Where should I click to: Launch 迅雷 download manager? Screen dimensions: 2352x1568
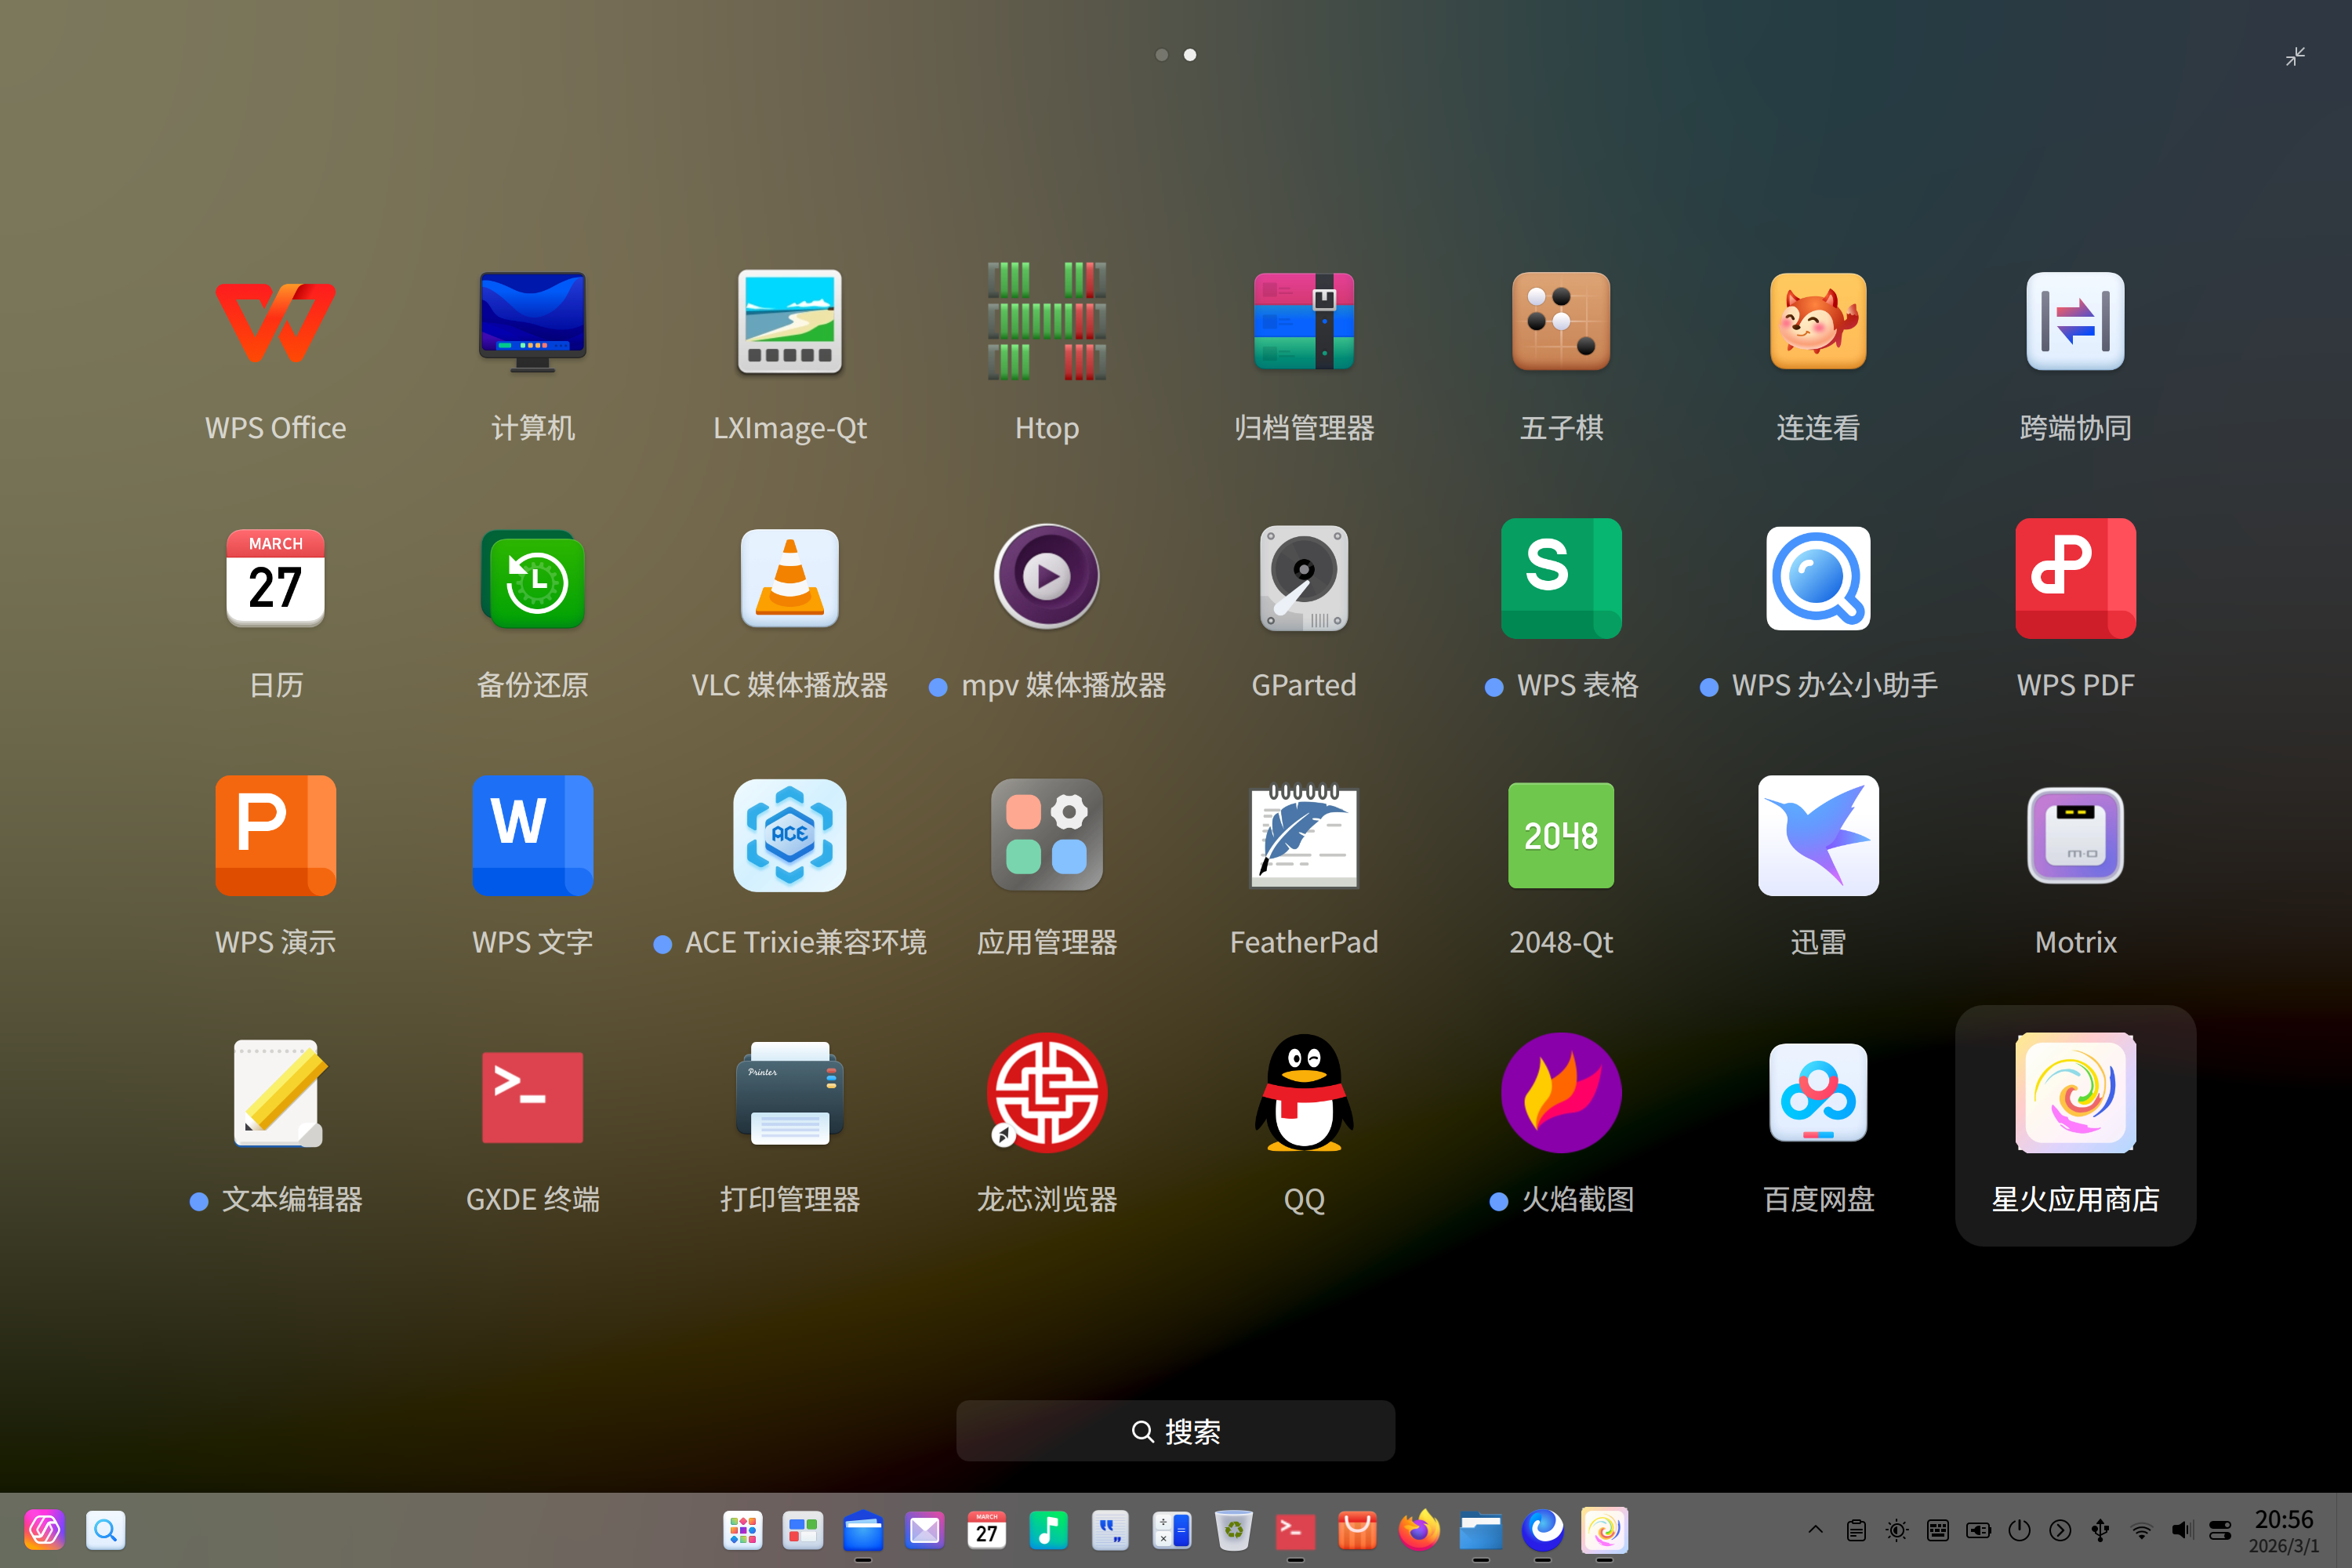pyautogui.click(x=1818, y=836)
